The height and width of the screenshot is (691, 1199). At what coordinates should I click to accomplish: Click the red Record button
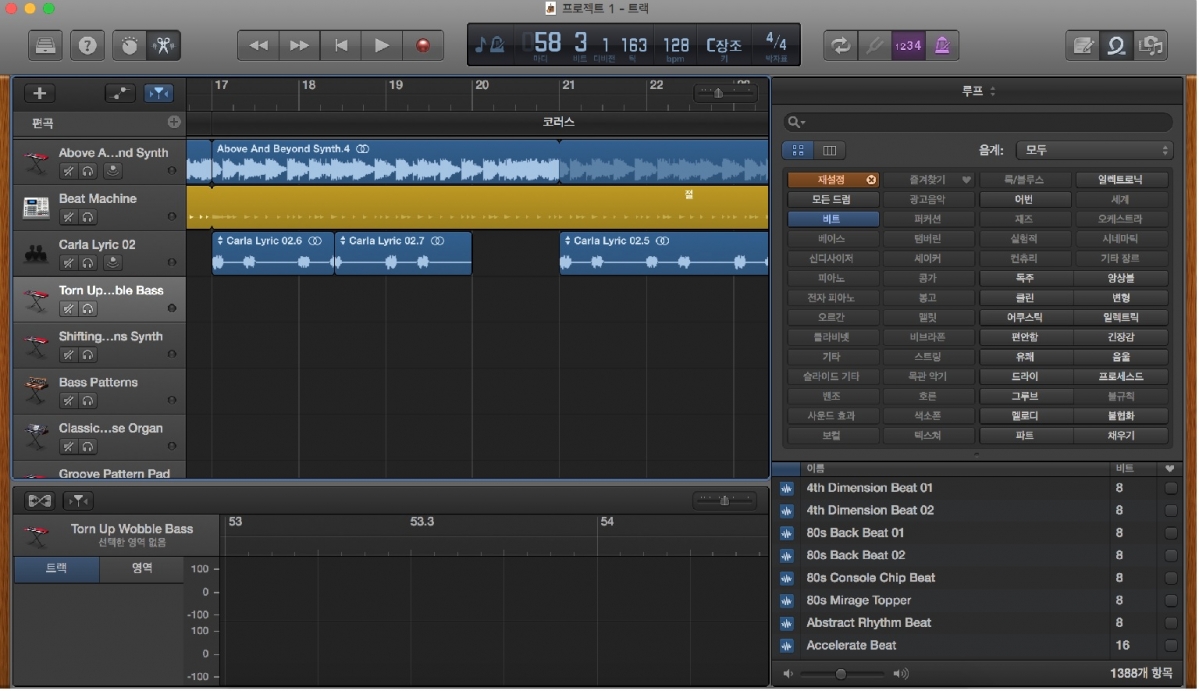(423, 45)
